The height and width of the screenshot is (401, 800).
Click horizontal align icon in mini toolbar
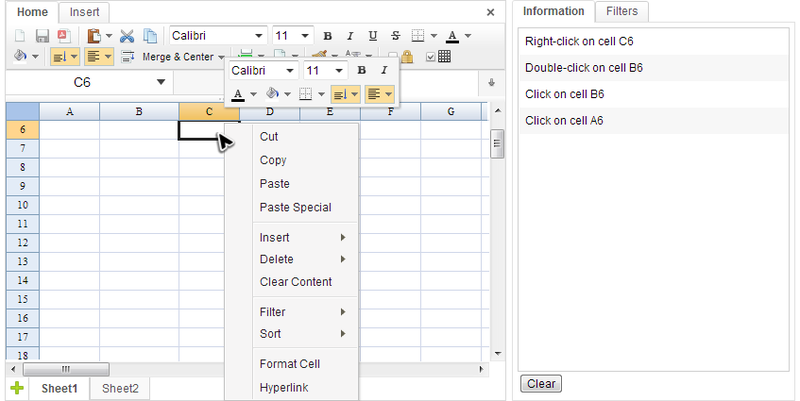pyautogui.click(x=373, y=94)
